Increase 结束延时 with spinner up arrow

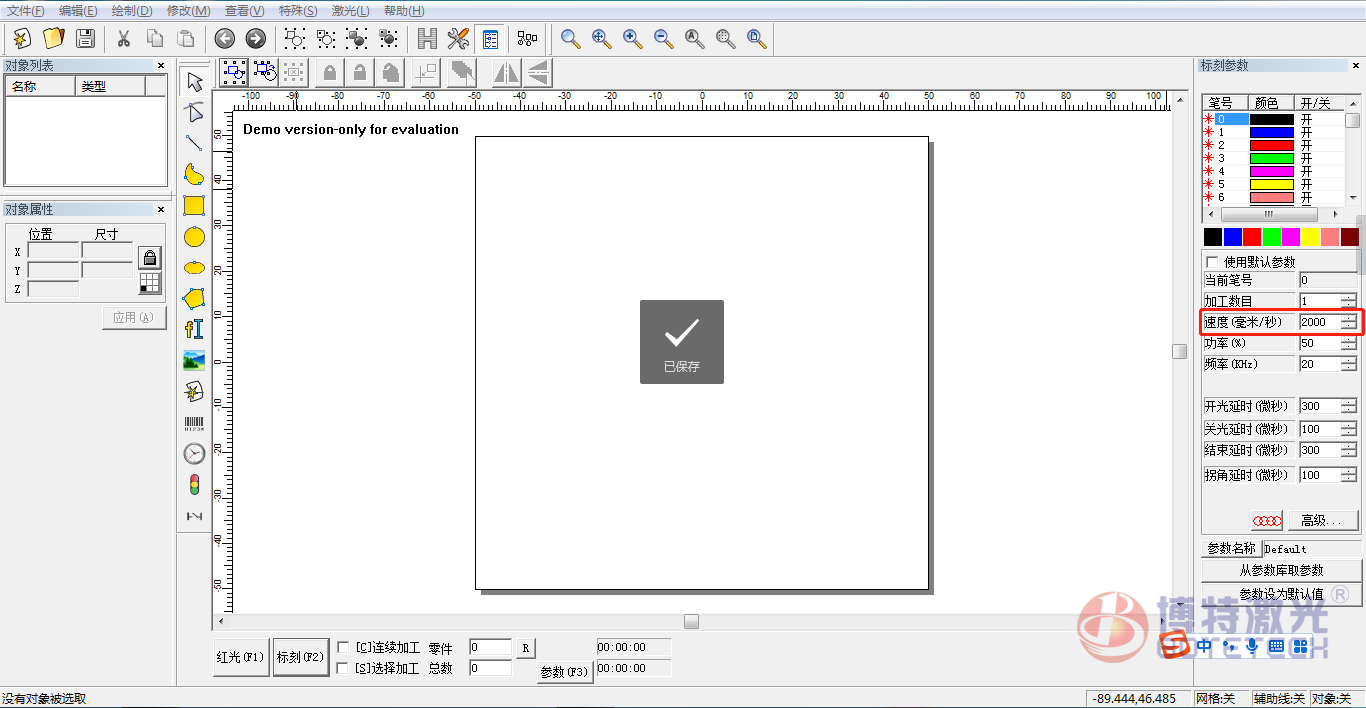coord(1349,446)
